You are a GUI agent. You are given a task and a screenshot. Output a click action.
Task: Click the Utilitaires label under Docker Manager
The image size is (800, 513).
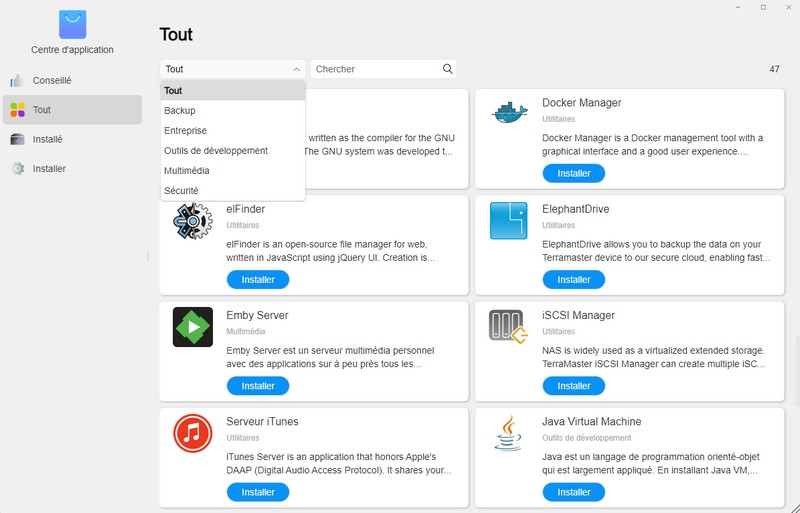coord(558,119)
